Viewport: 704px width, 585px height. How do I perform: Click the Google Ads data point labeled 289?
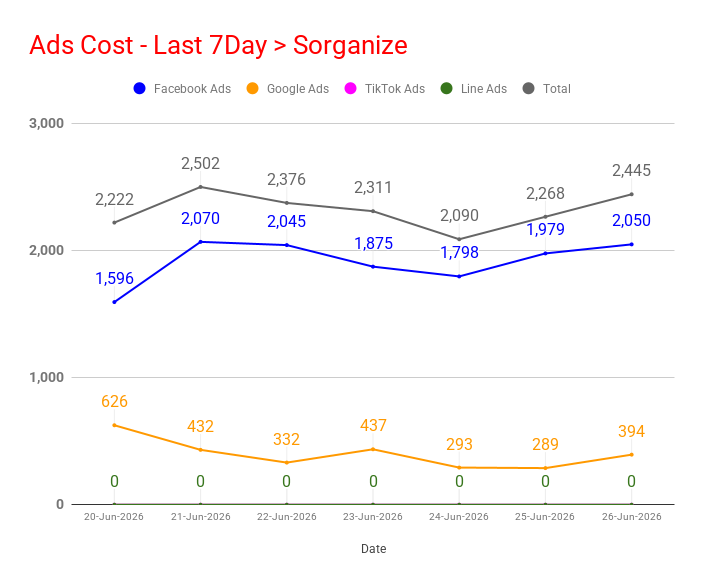point(545,468)
